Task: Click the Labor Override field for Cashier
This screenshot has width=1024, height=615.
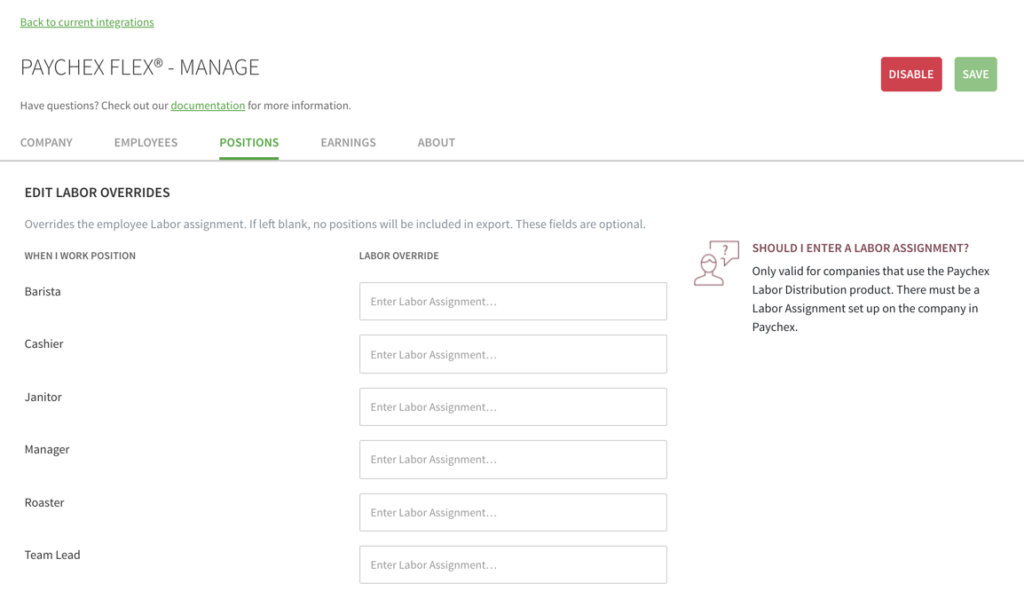Action: [512, 354]
